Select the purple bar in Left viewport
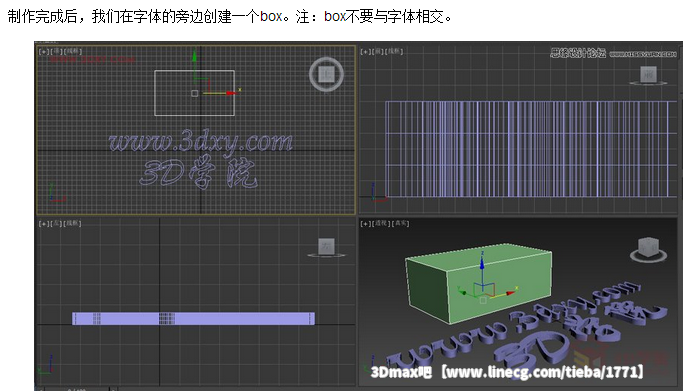Screen dimensions: 683x391 pos(193,318)
